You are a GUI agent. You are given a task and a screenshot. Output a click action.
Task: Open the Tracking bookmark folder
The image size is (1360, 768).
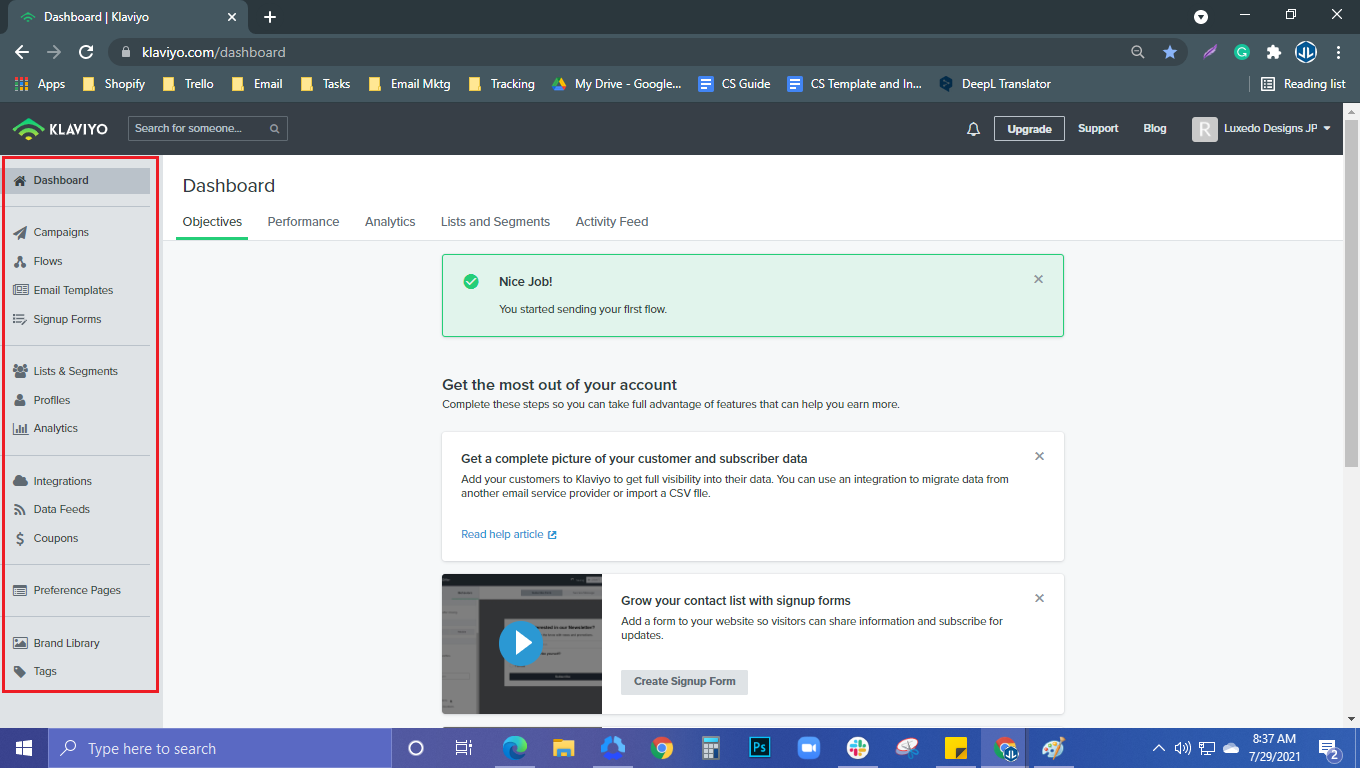[x=501, y=84]
